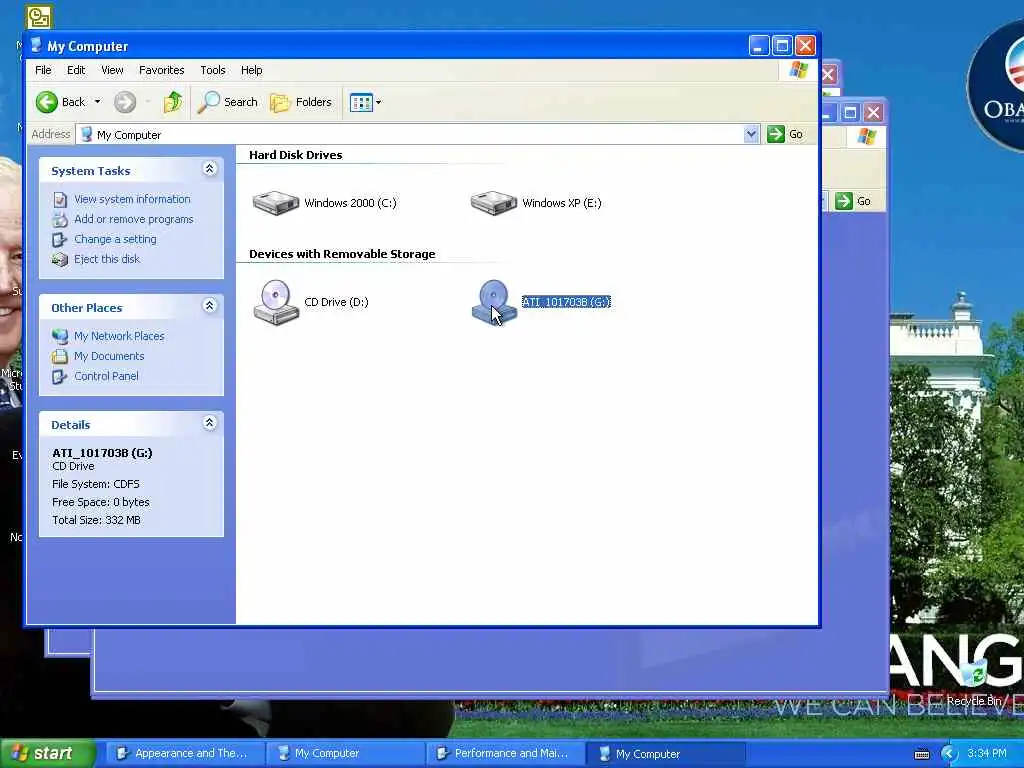This screenshot has height=768, width=1024.
Task: Select the Windows 2000 (C:) drive icon
Action: point(276,202)
